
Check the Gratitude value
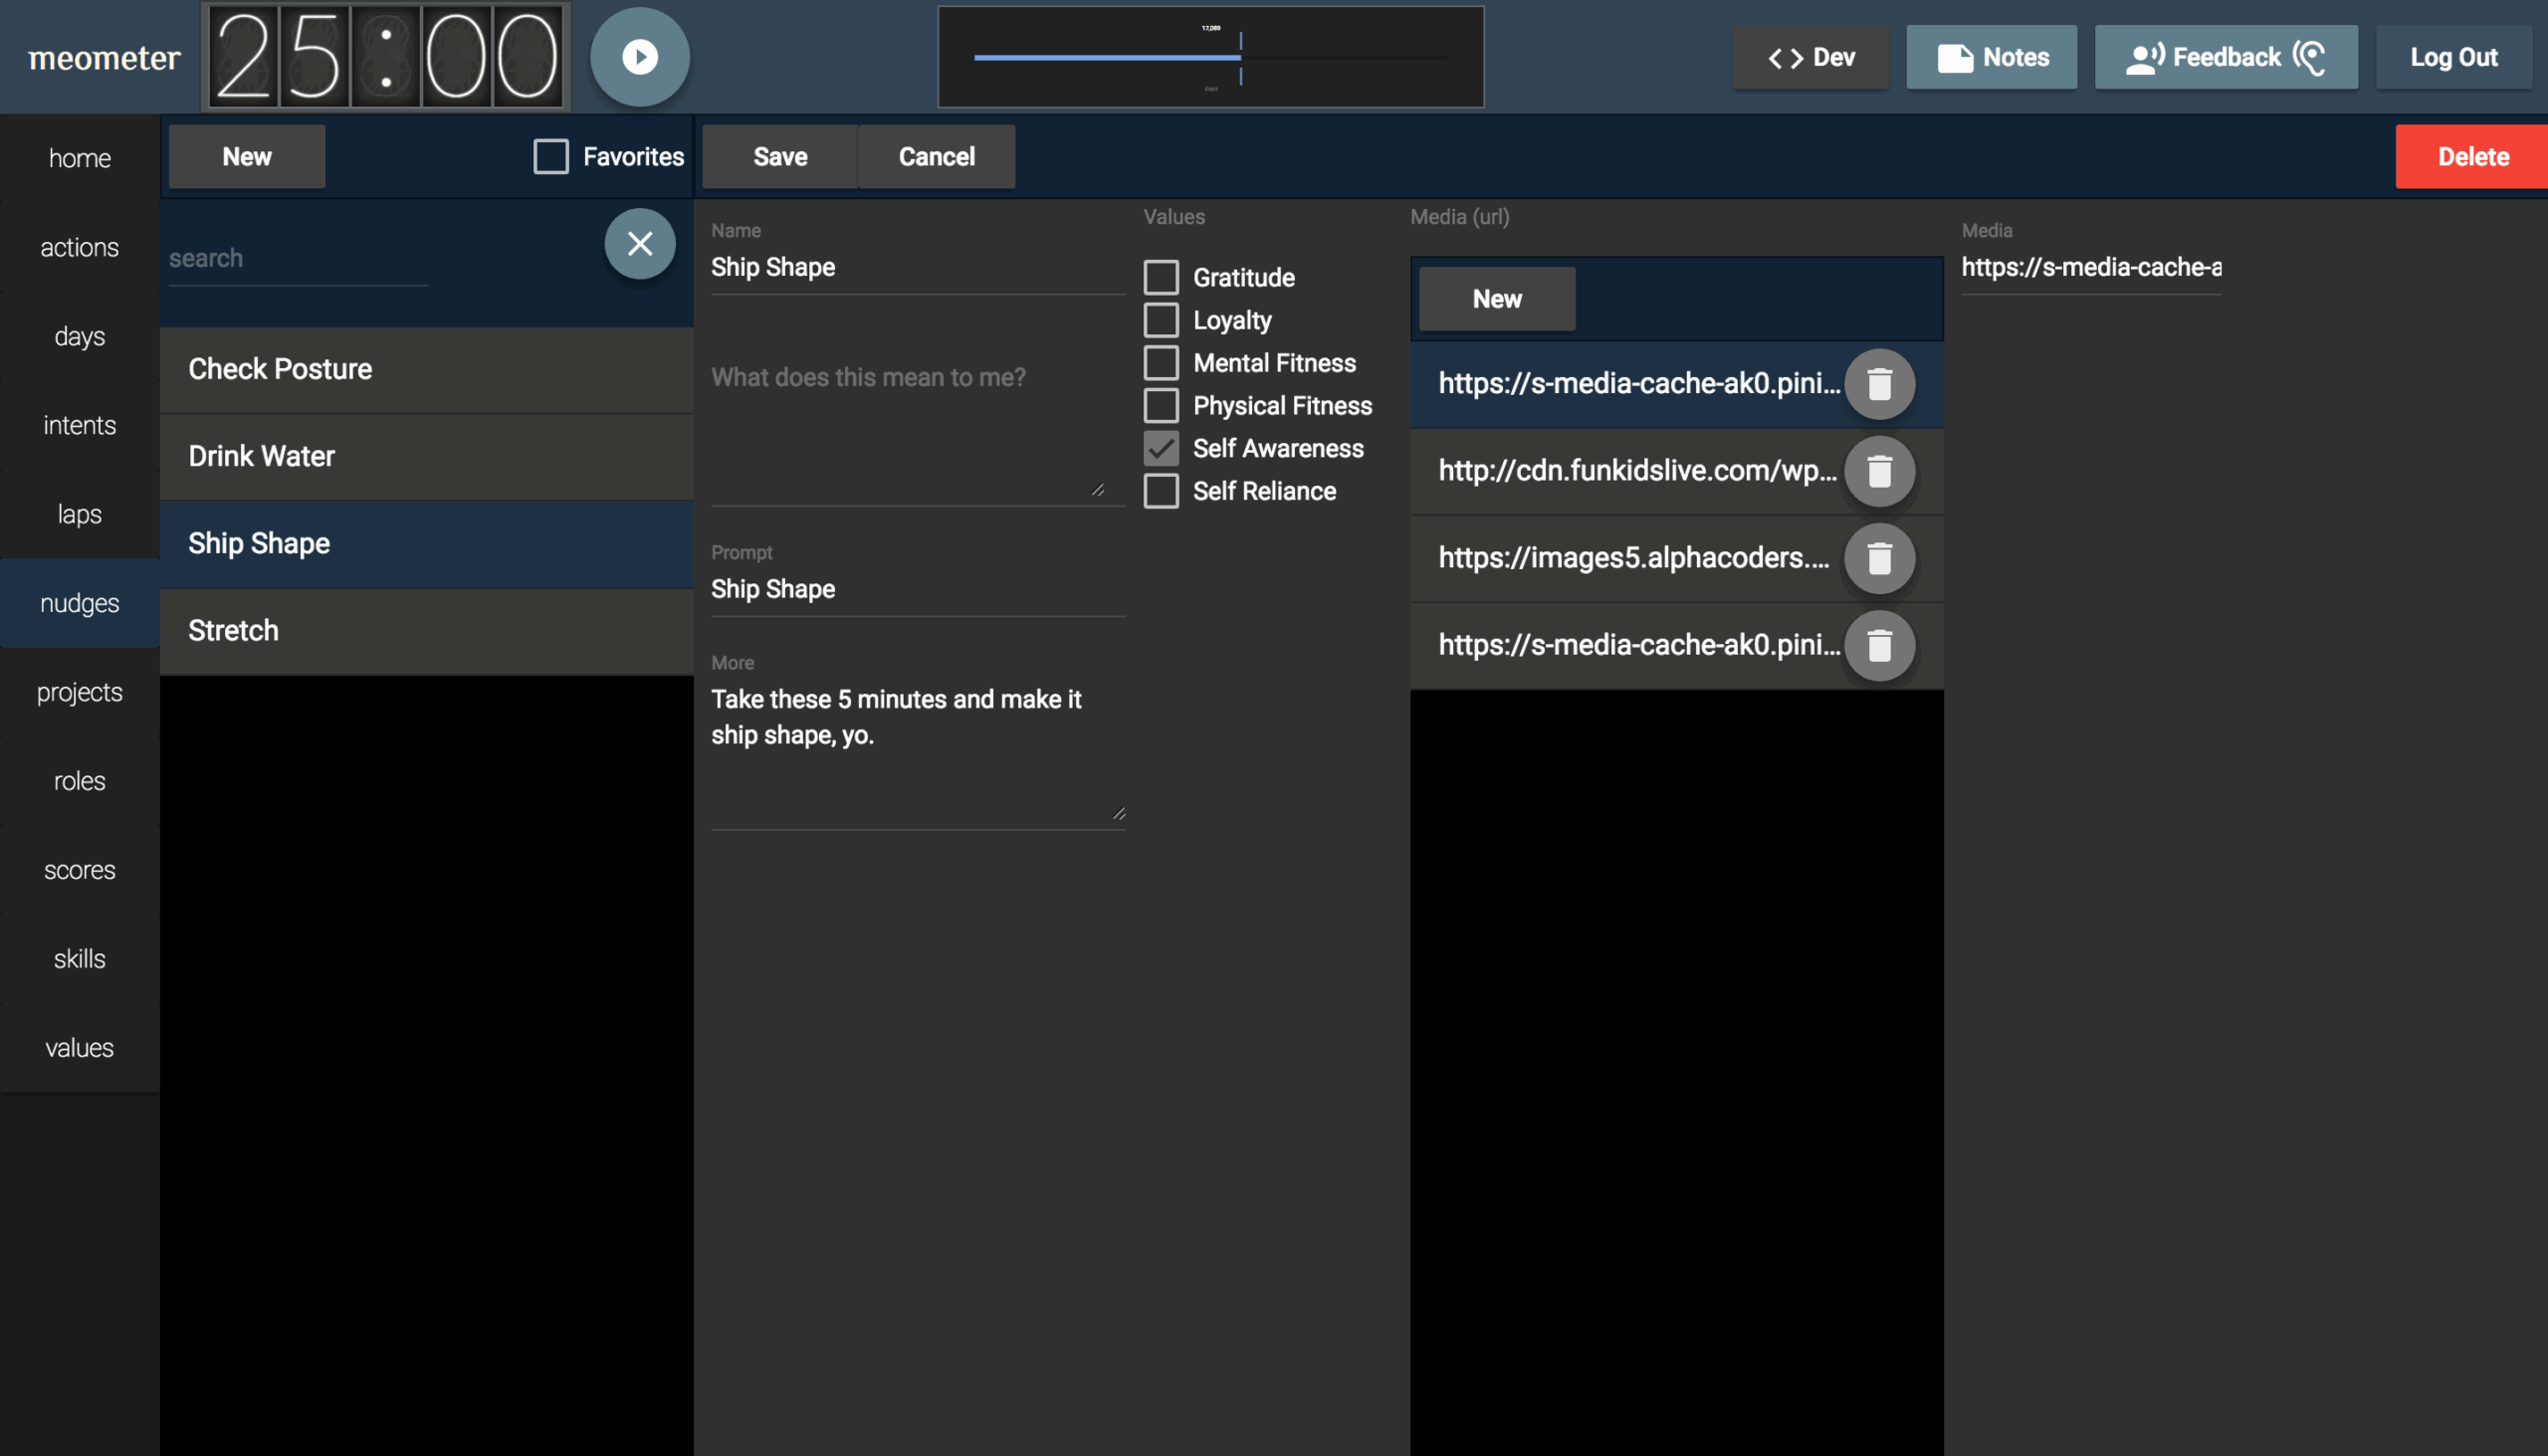(x=1161, y=277)
